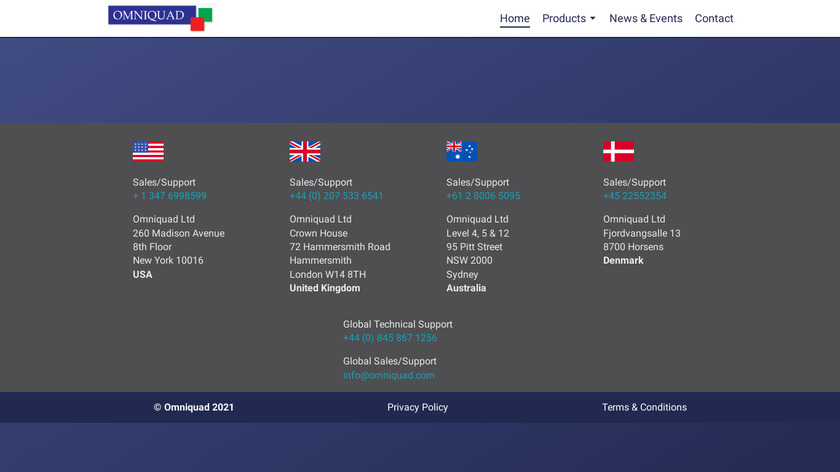Select 'Sales/Support' label under USA flag
This screenshot has height=472, width=840.
point(164,183)
